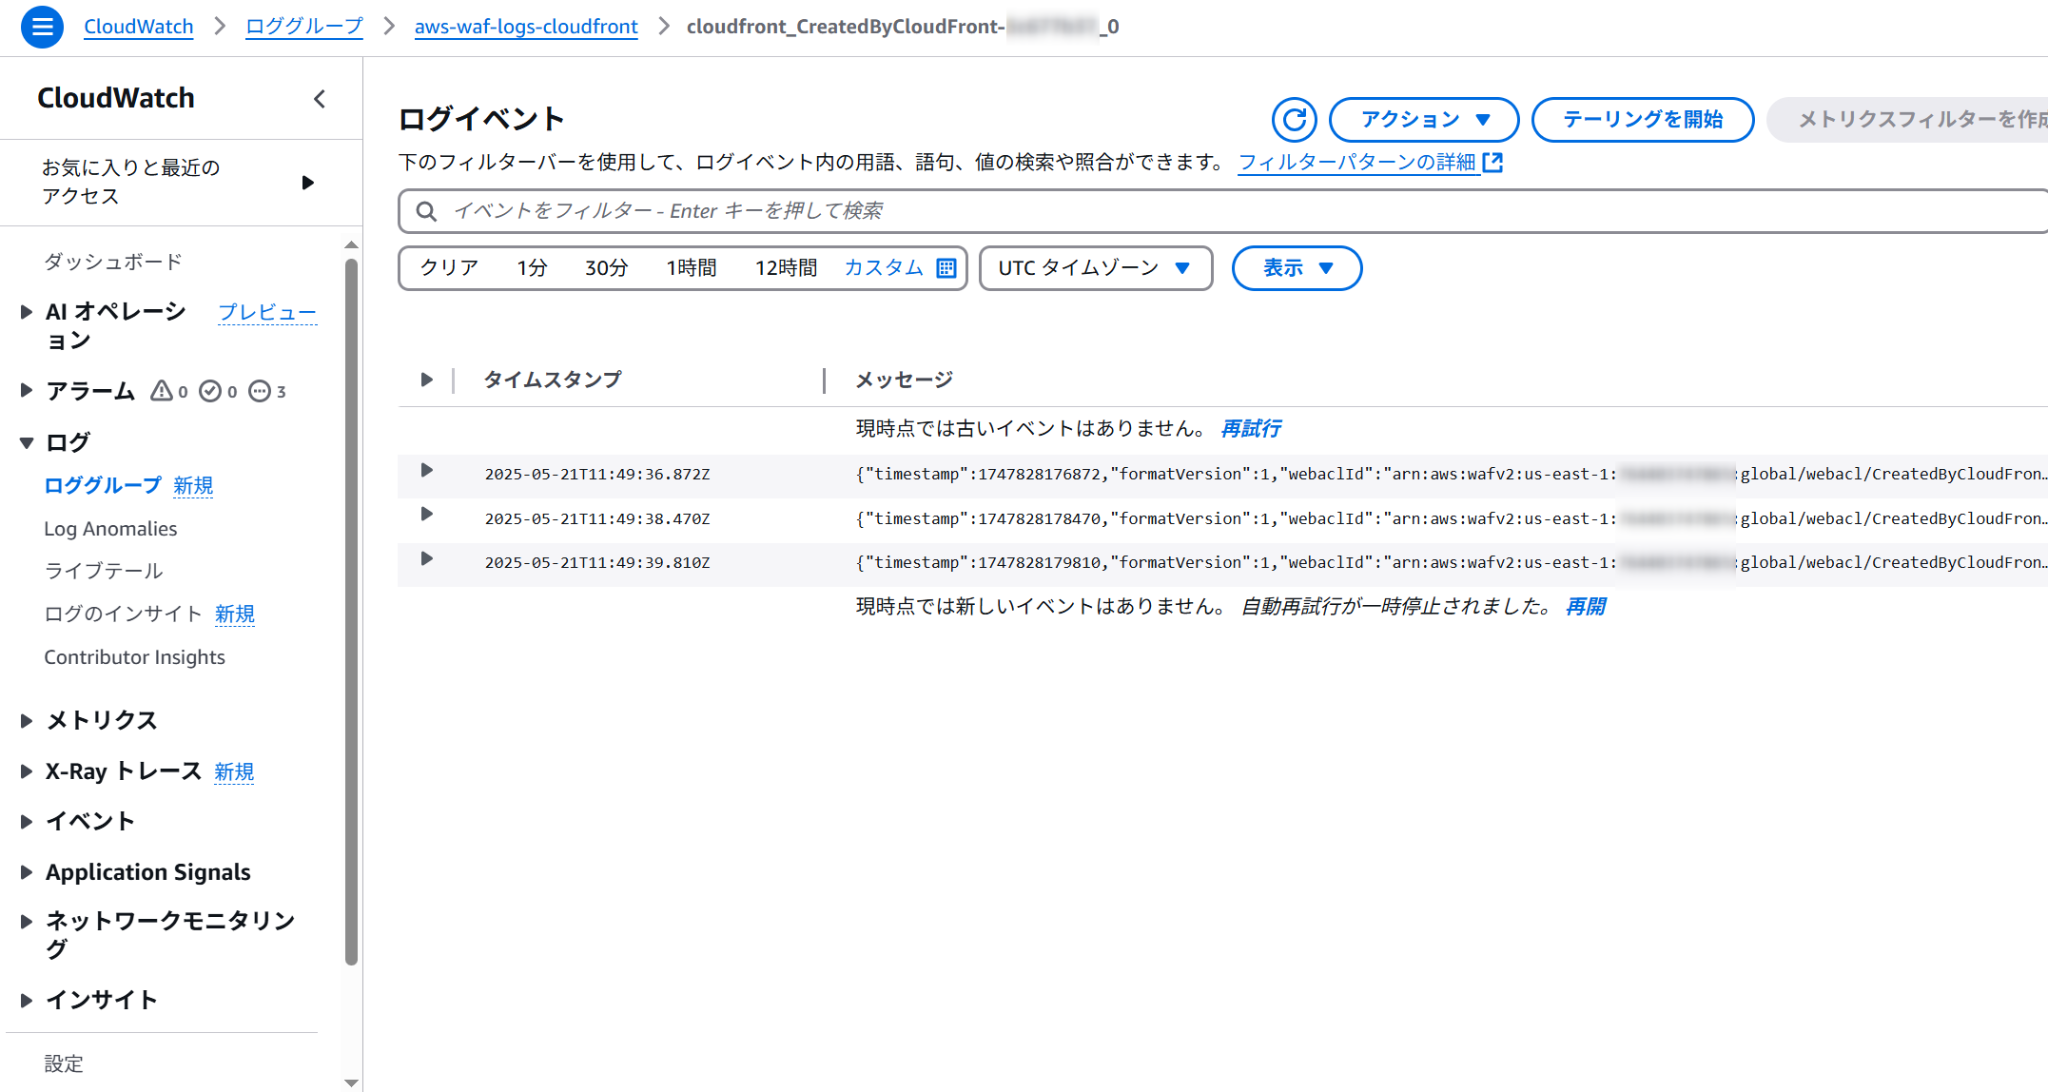The width and height of the screenshot is (2048, 1092).
Task: Open aws-waf-logs-cloudfront breadcrumb link
Action: (x=526, y=27)
